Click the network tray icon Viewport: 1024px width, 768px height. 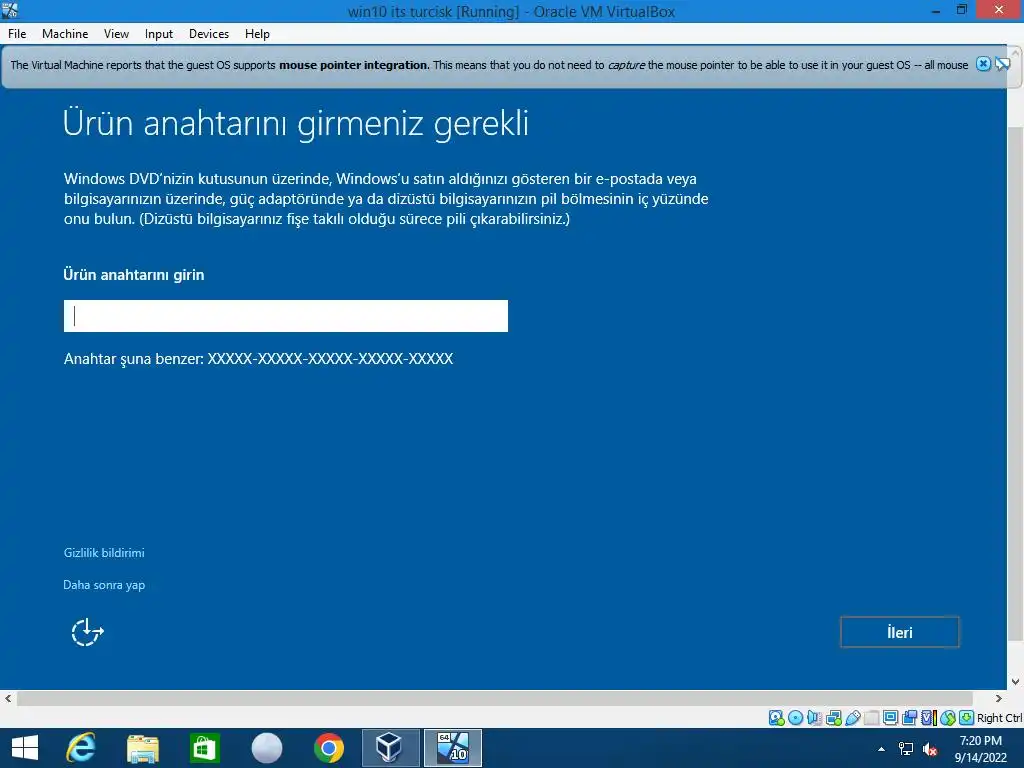[906, 749]
